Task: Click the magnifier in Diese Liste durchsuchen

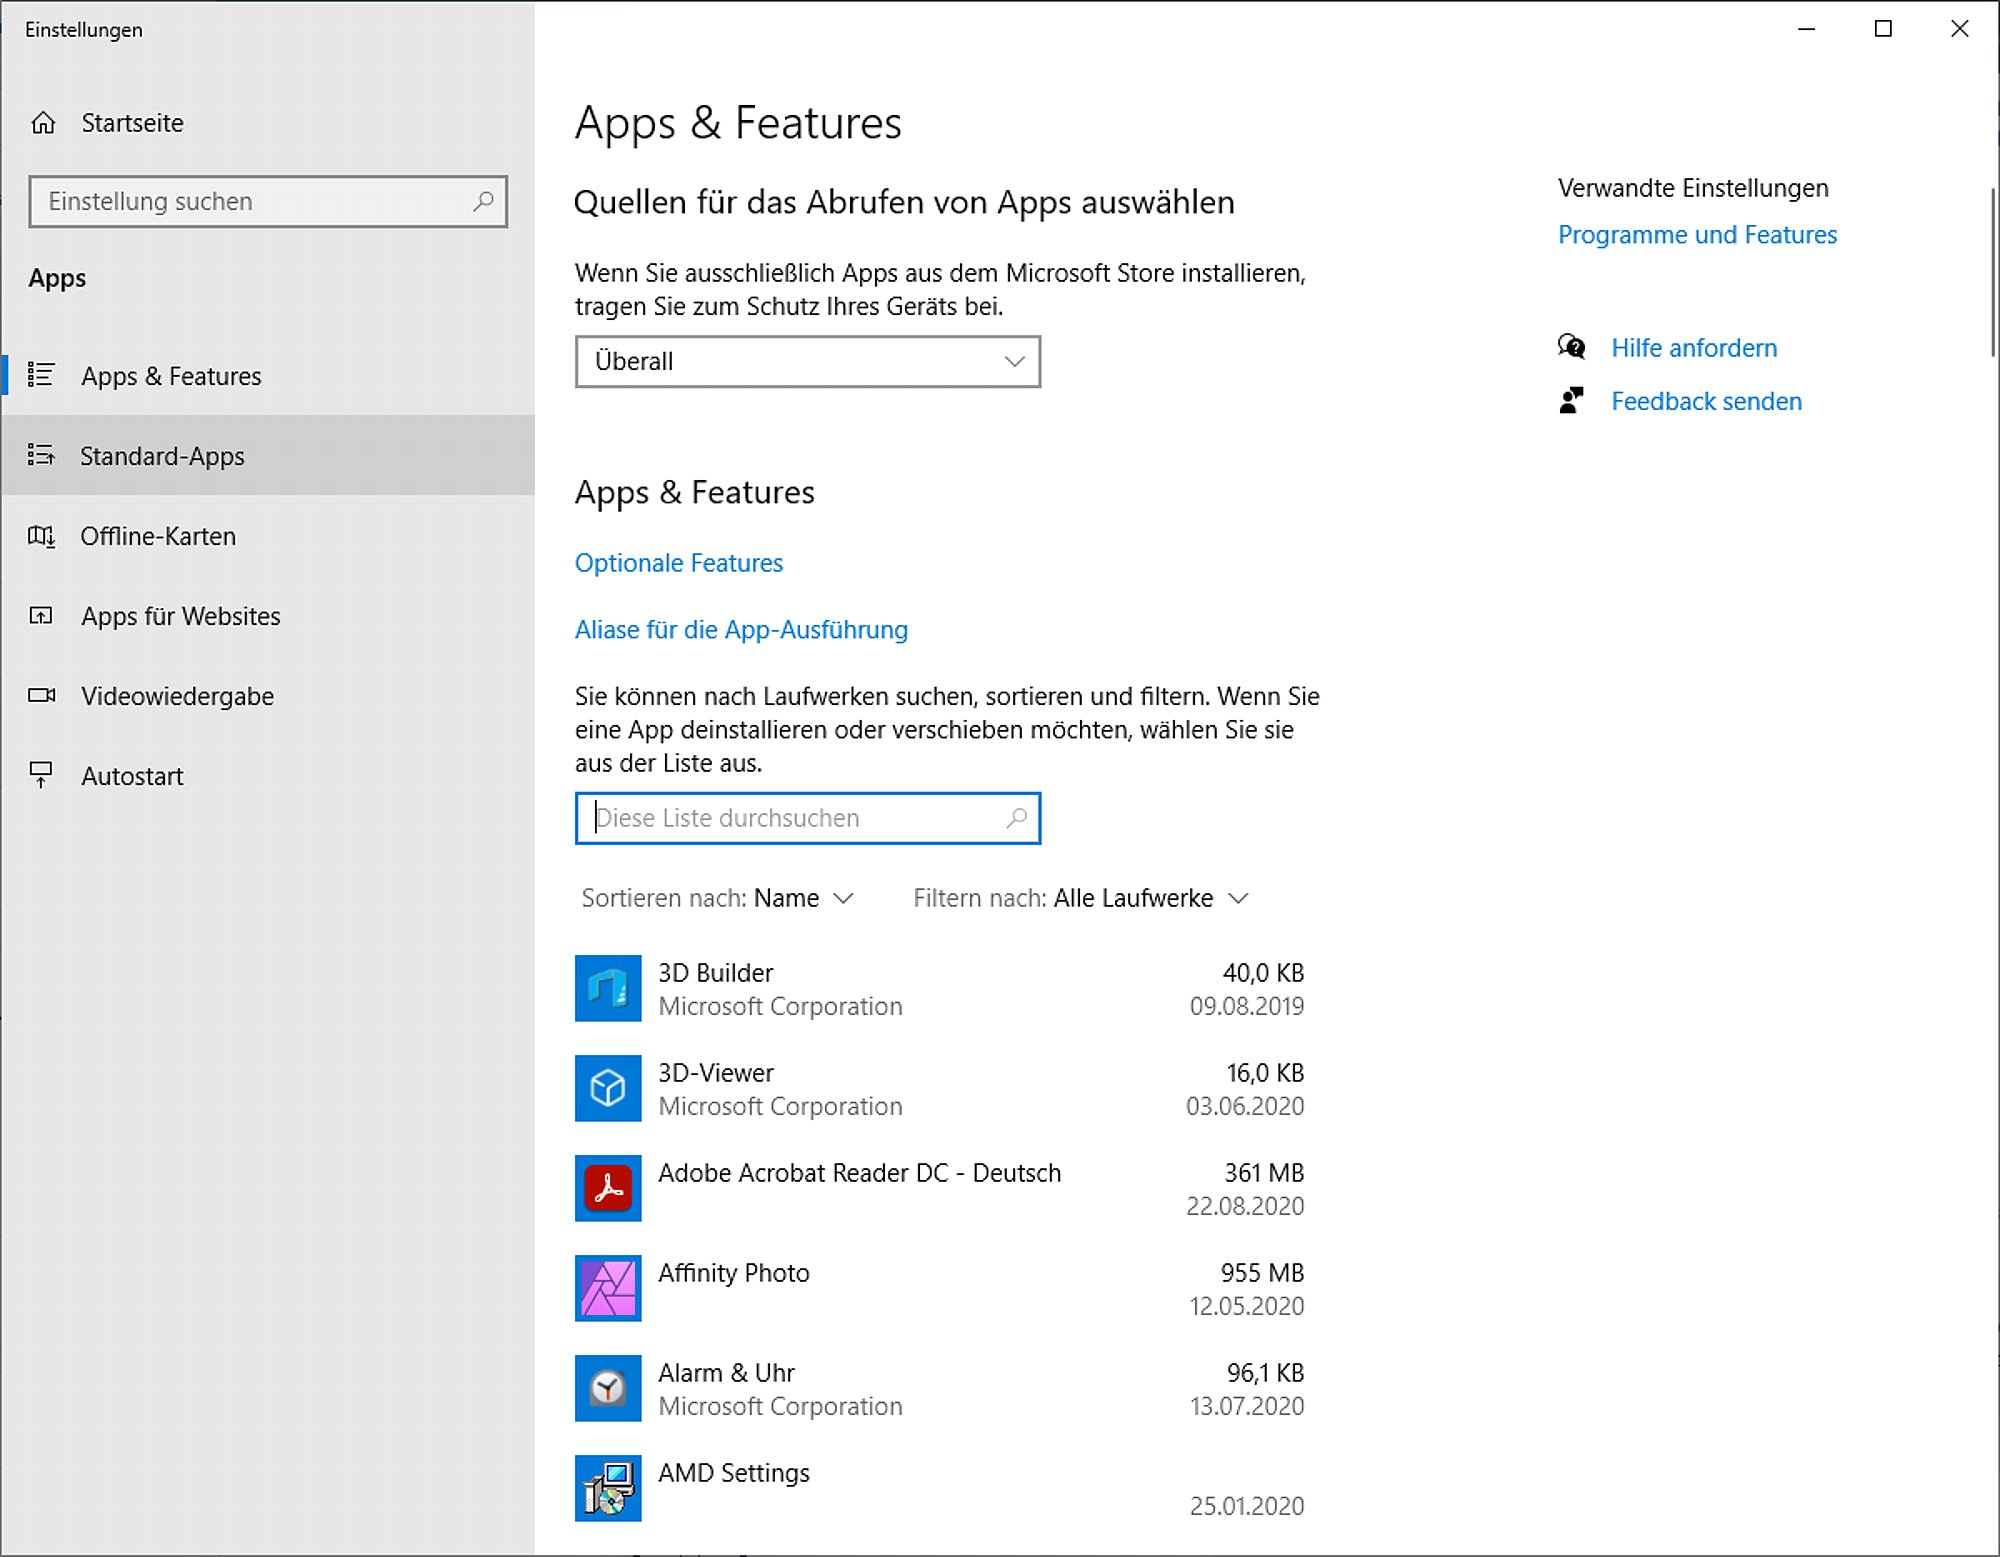Action: tap(1016, 818)
